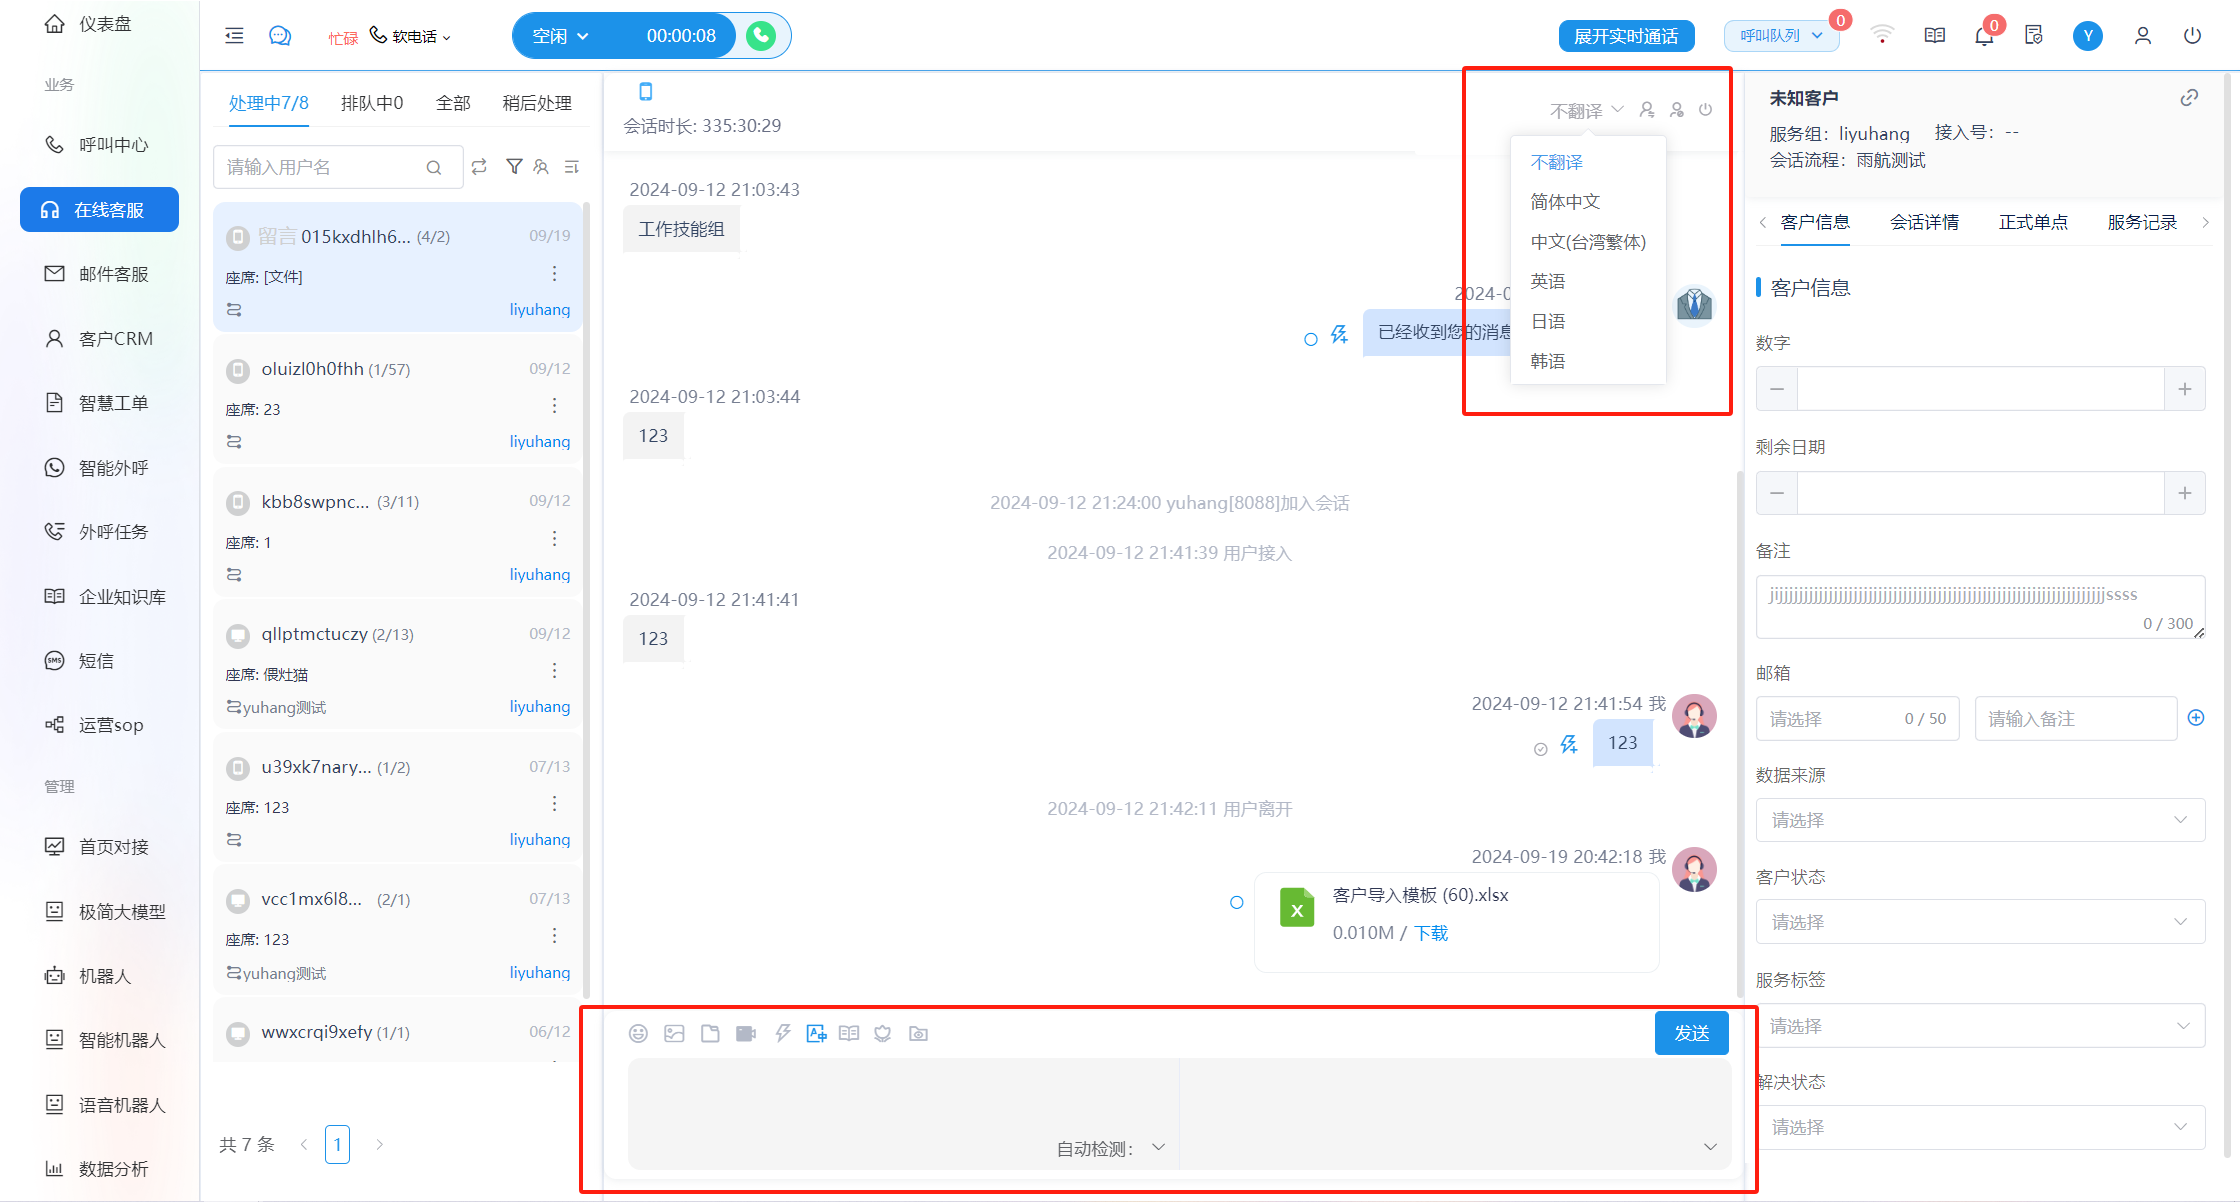2240x1202 pixels.
Task: Click the 请输入备注 email remark field
Action: tap(2076, 719)
